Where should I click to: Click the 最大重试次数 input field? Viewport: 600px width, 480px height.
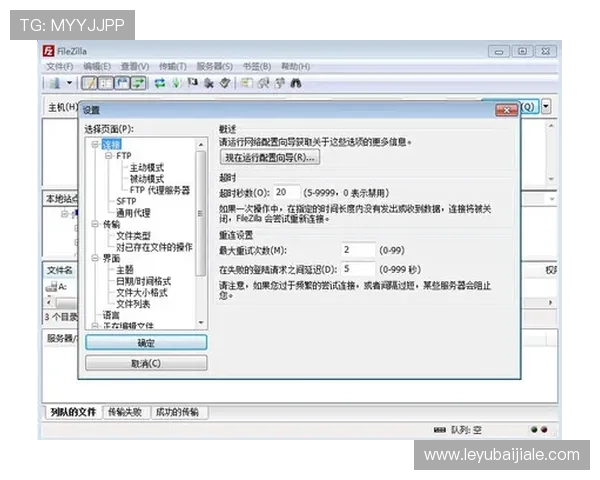point(358,250)
